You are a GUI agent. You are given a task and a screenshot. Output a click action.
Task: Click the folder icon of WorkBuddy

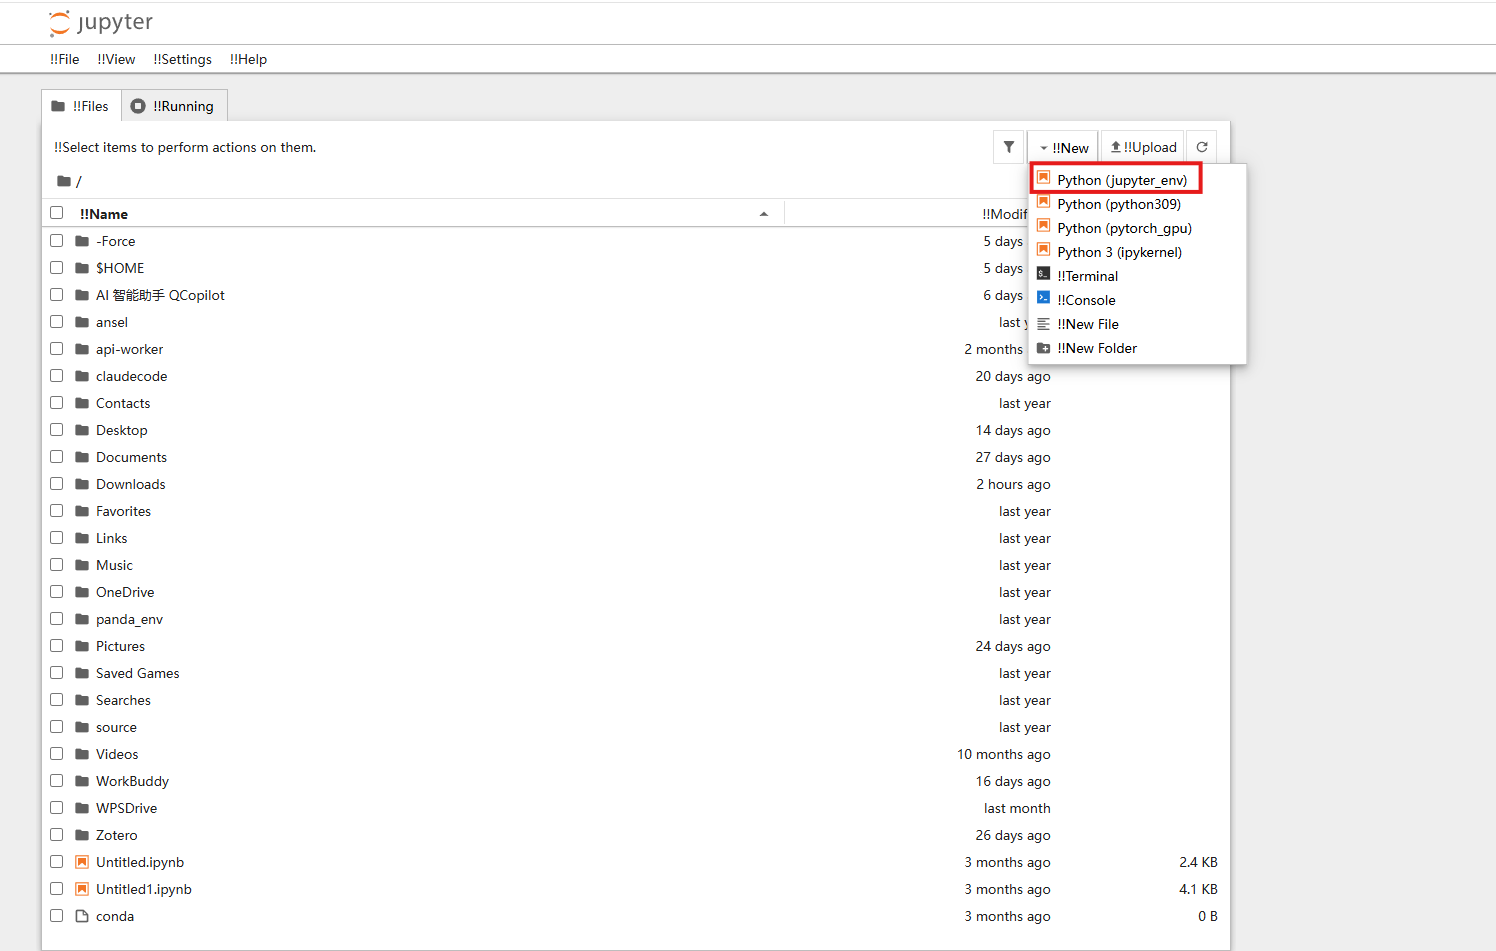[82, 781]
